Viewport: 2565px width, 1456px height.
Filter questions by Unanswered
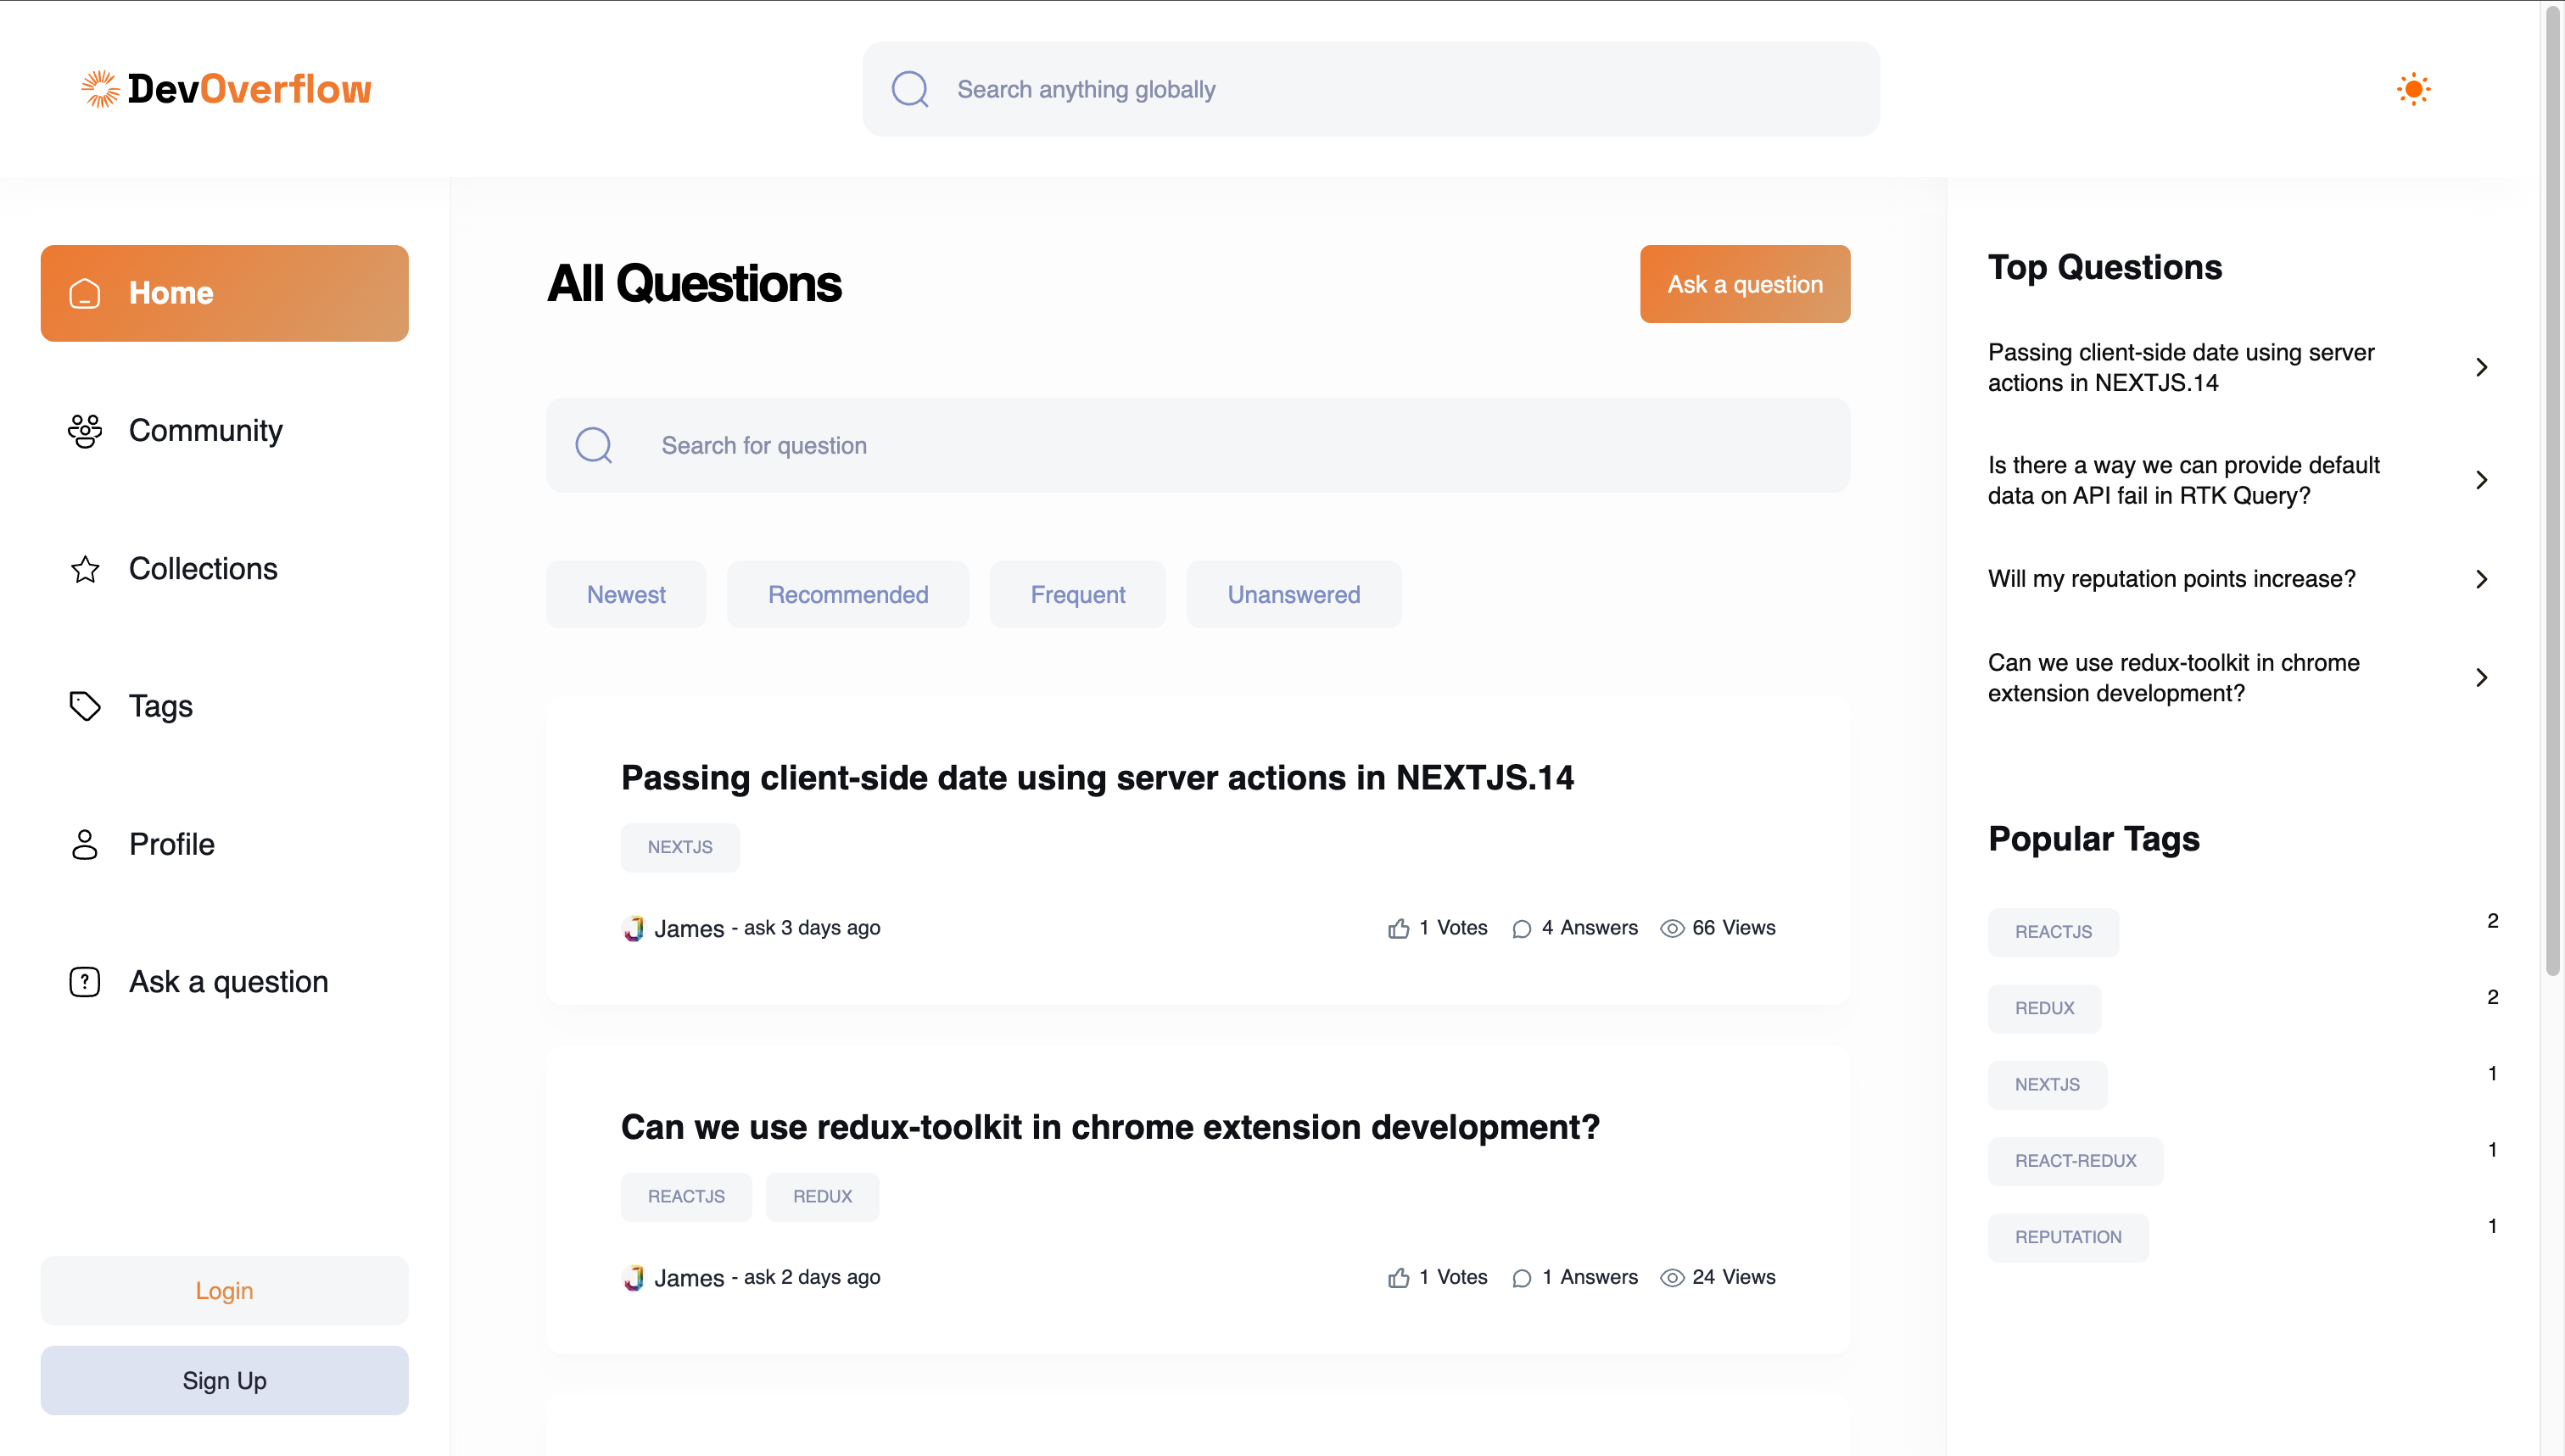click(1294, 595)
